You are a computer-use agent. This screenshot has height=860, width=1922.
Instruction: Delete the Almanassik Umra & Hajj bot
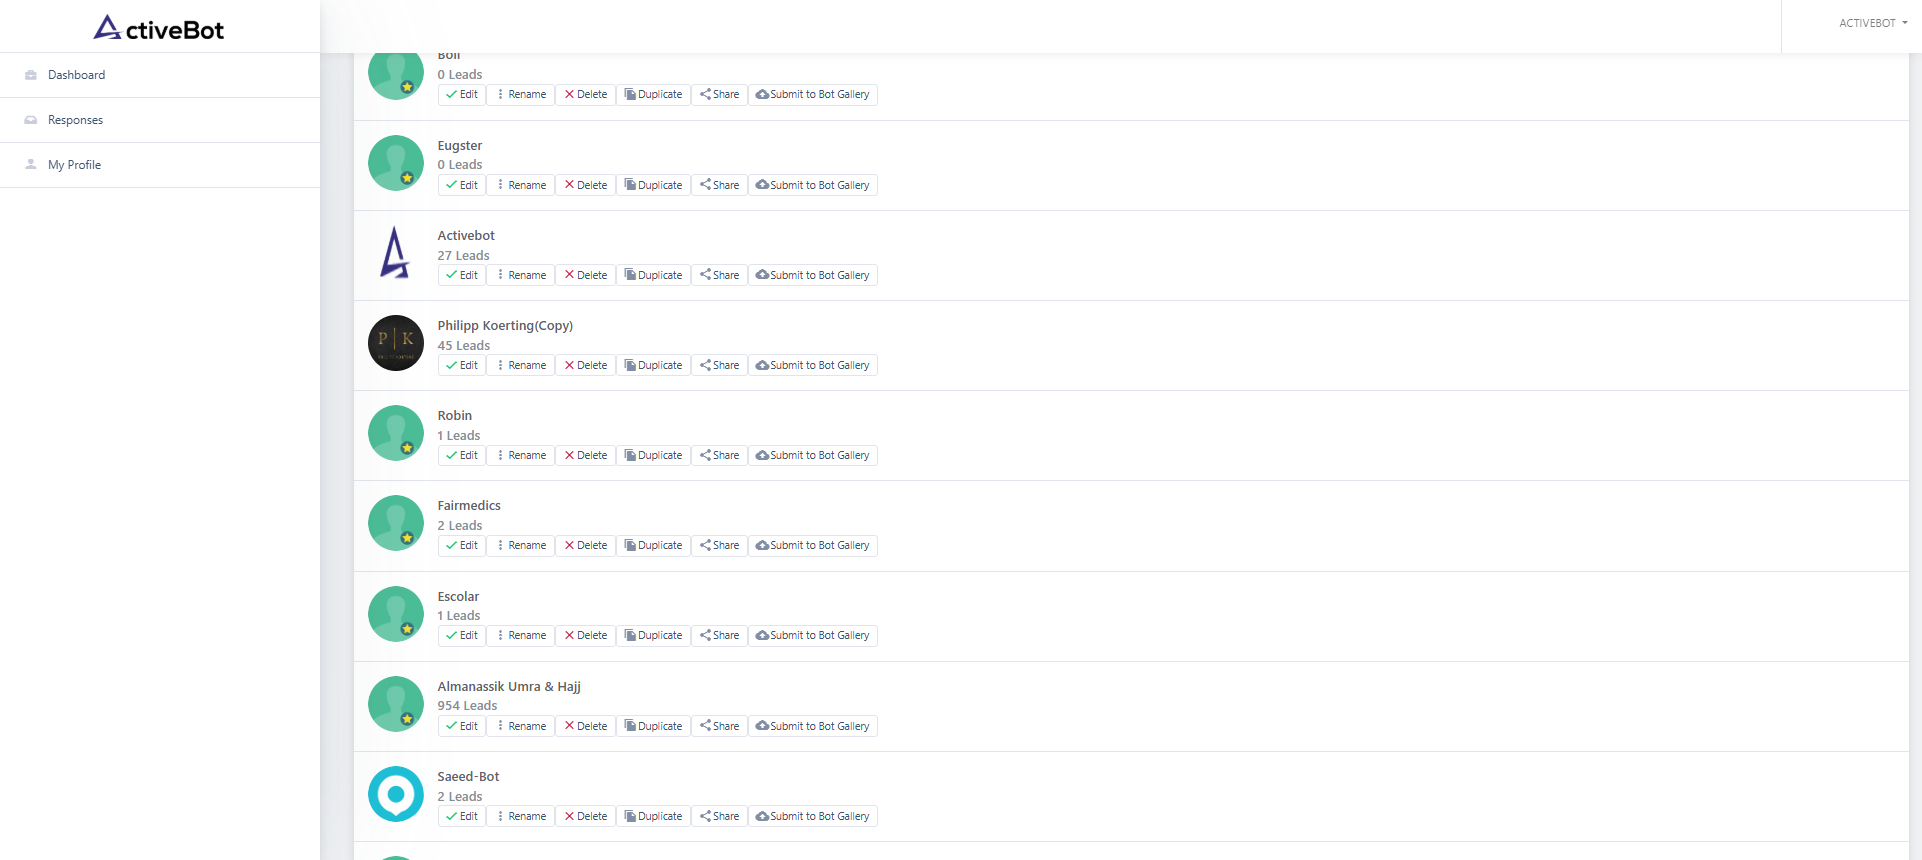click(586, 726)
